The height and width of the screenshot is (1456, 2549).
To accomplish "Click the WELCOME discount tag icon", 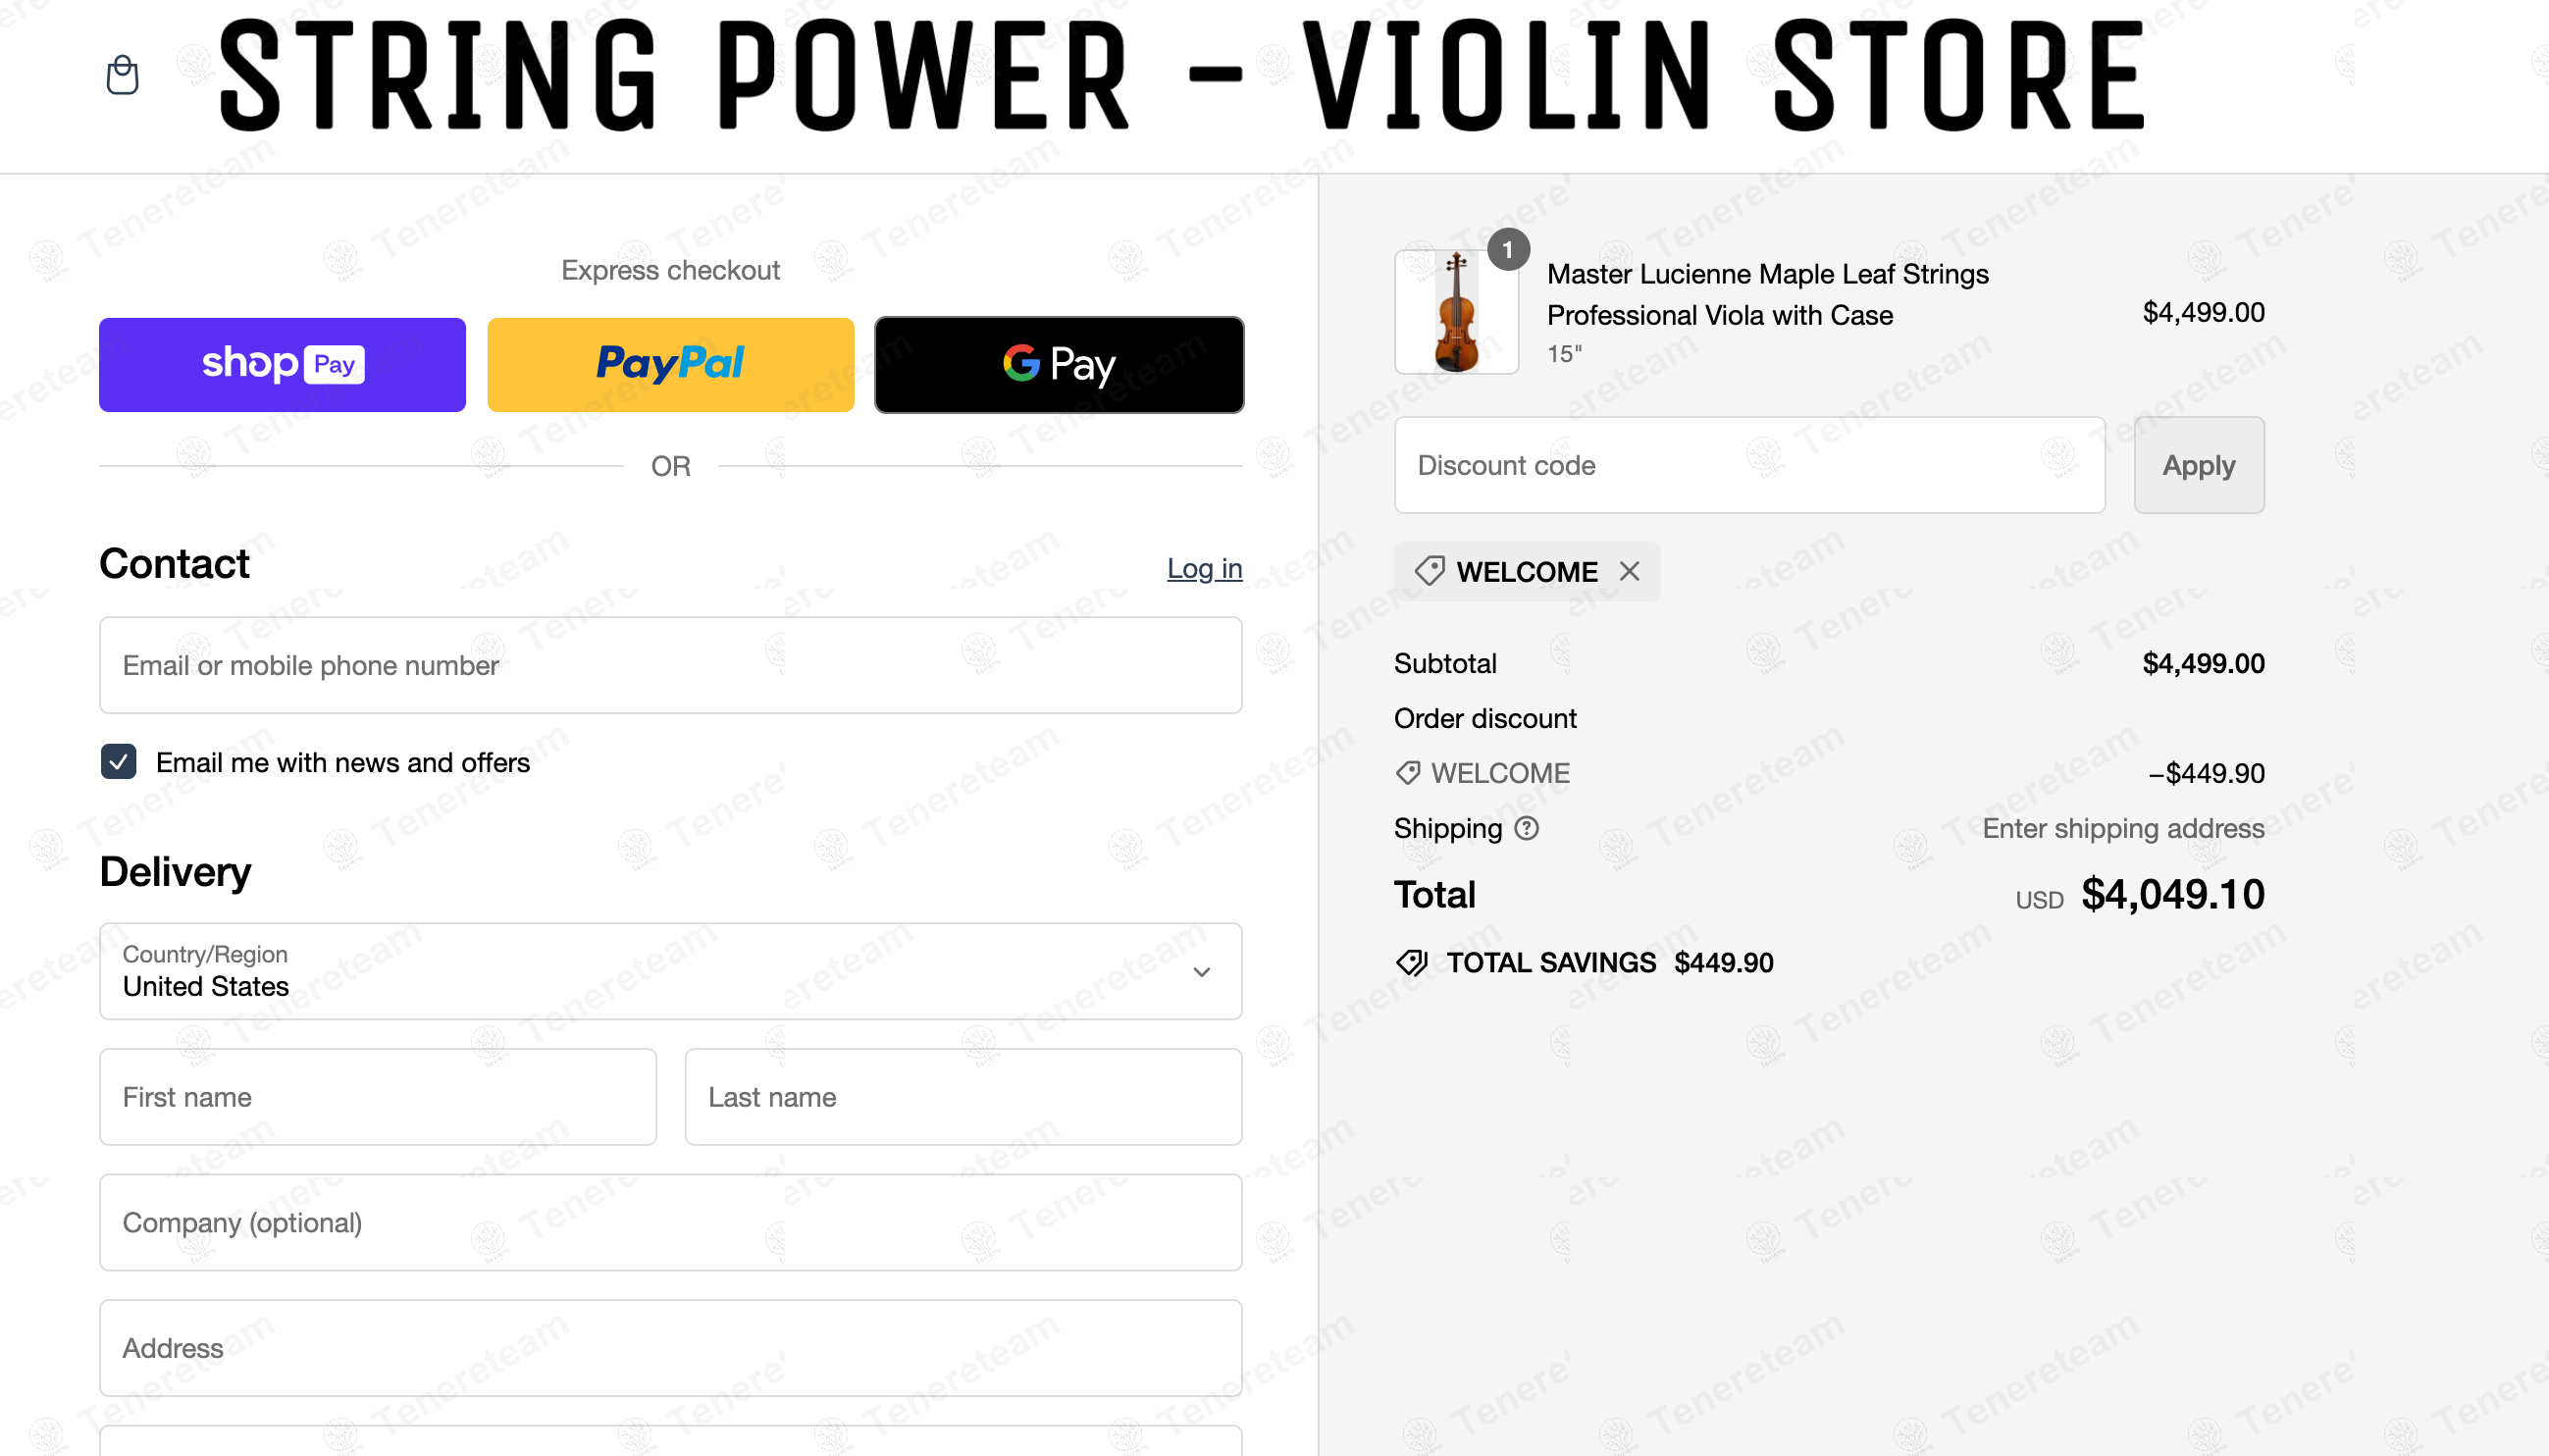I will (x=1429, y=571).
